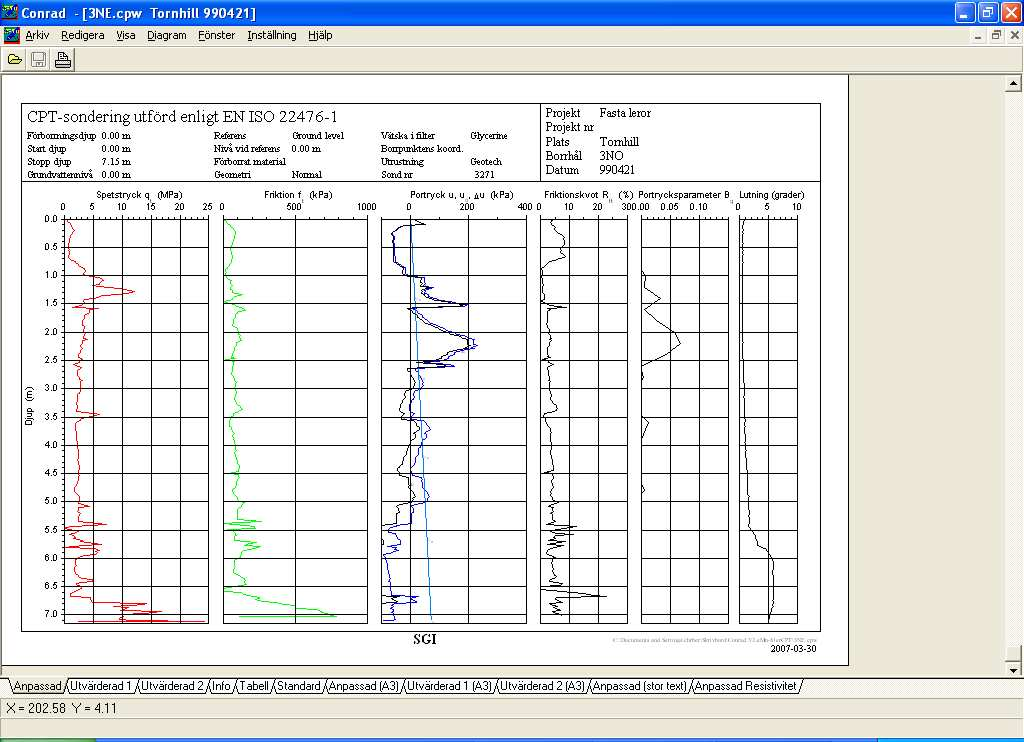Screen dimensions: 1024x742
Task: Click the document icon left of Arkiv menu
Action: 11,35
